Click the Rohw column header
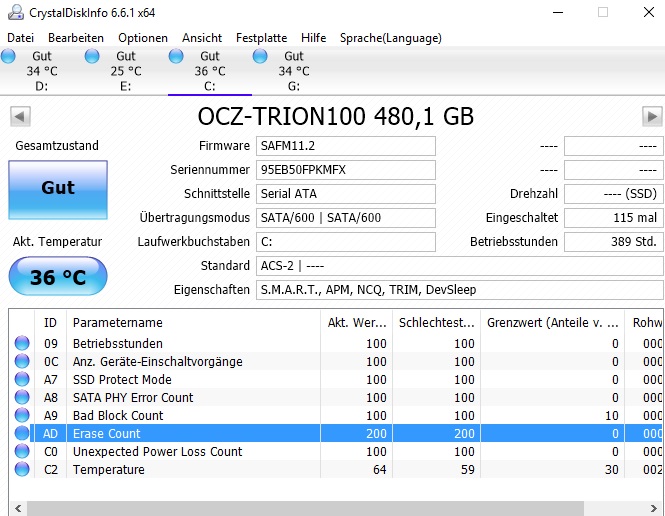The height and width of the screenshot is (516, 665). pyautogui.click(x=644, y=323)
